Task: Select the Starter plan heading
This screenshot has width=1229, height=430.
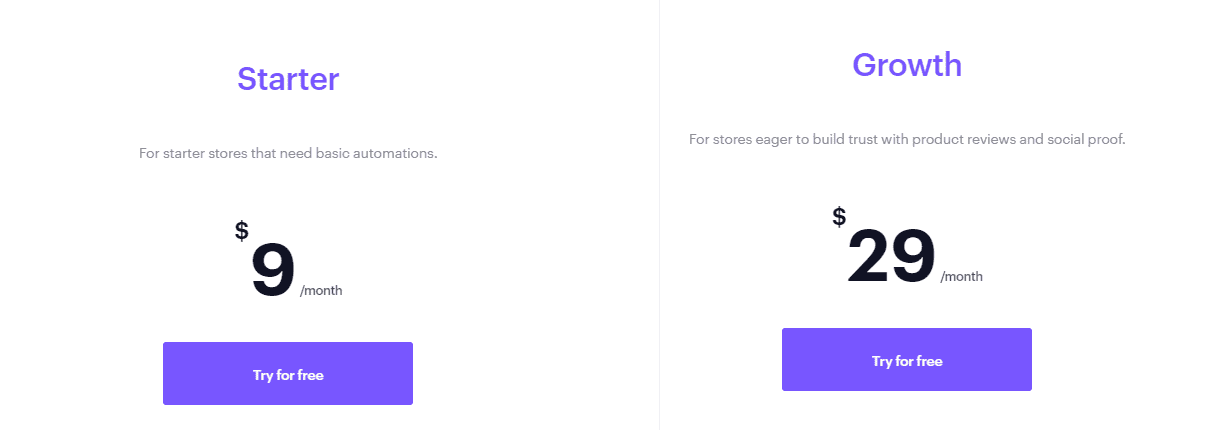Action: coord(288,79)
